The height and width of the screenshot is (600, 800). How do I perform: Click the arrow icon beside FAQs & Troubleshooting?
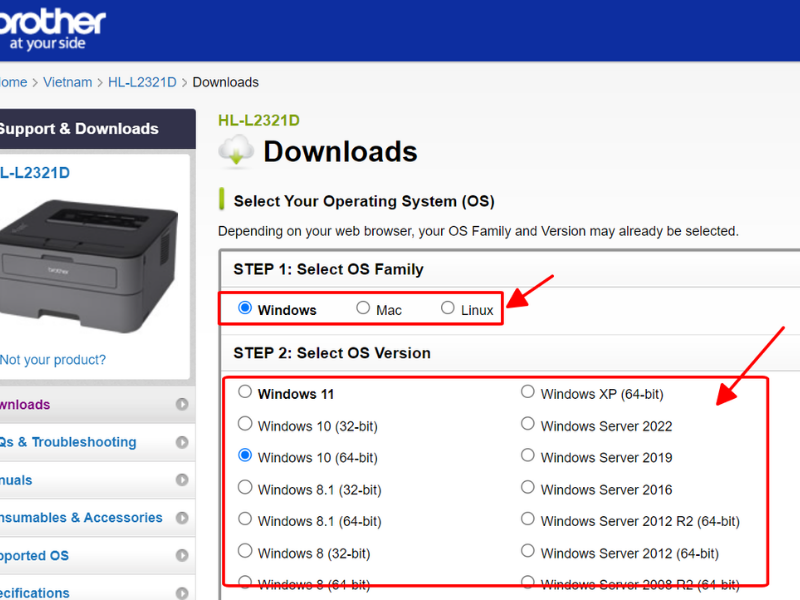click(x=182, y=442)
